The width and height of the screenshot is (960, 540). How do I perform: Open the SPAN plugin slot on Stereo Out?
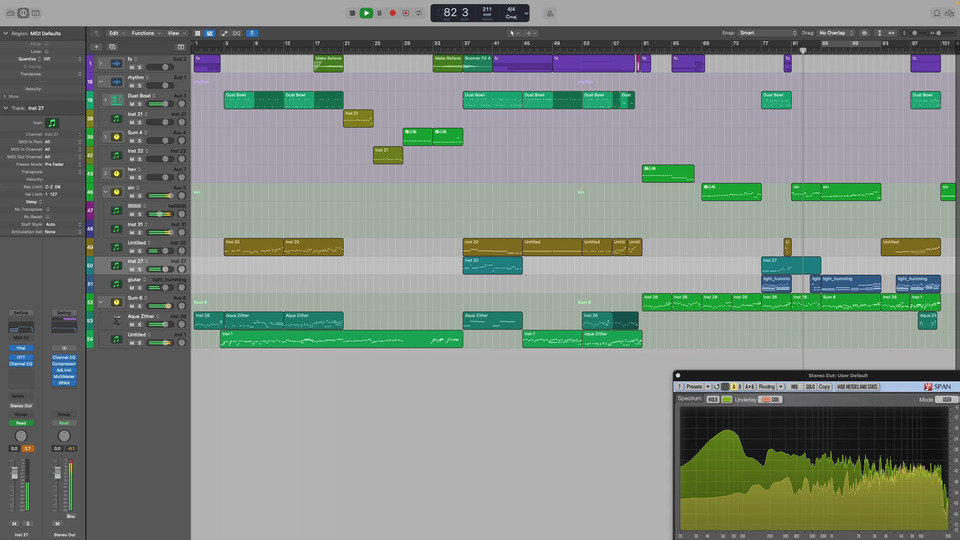pos(64,383)
